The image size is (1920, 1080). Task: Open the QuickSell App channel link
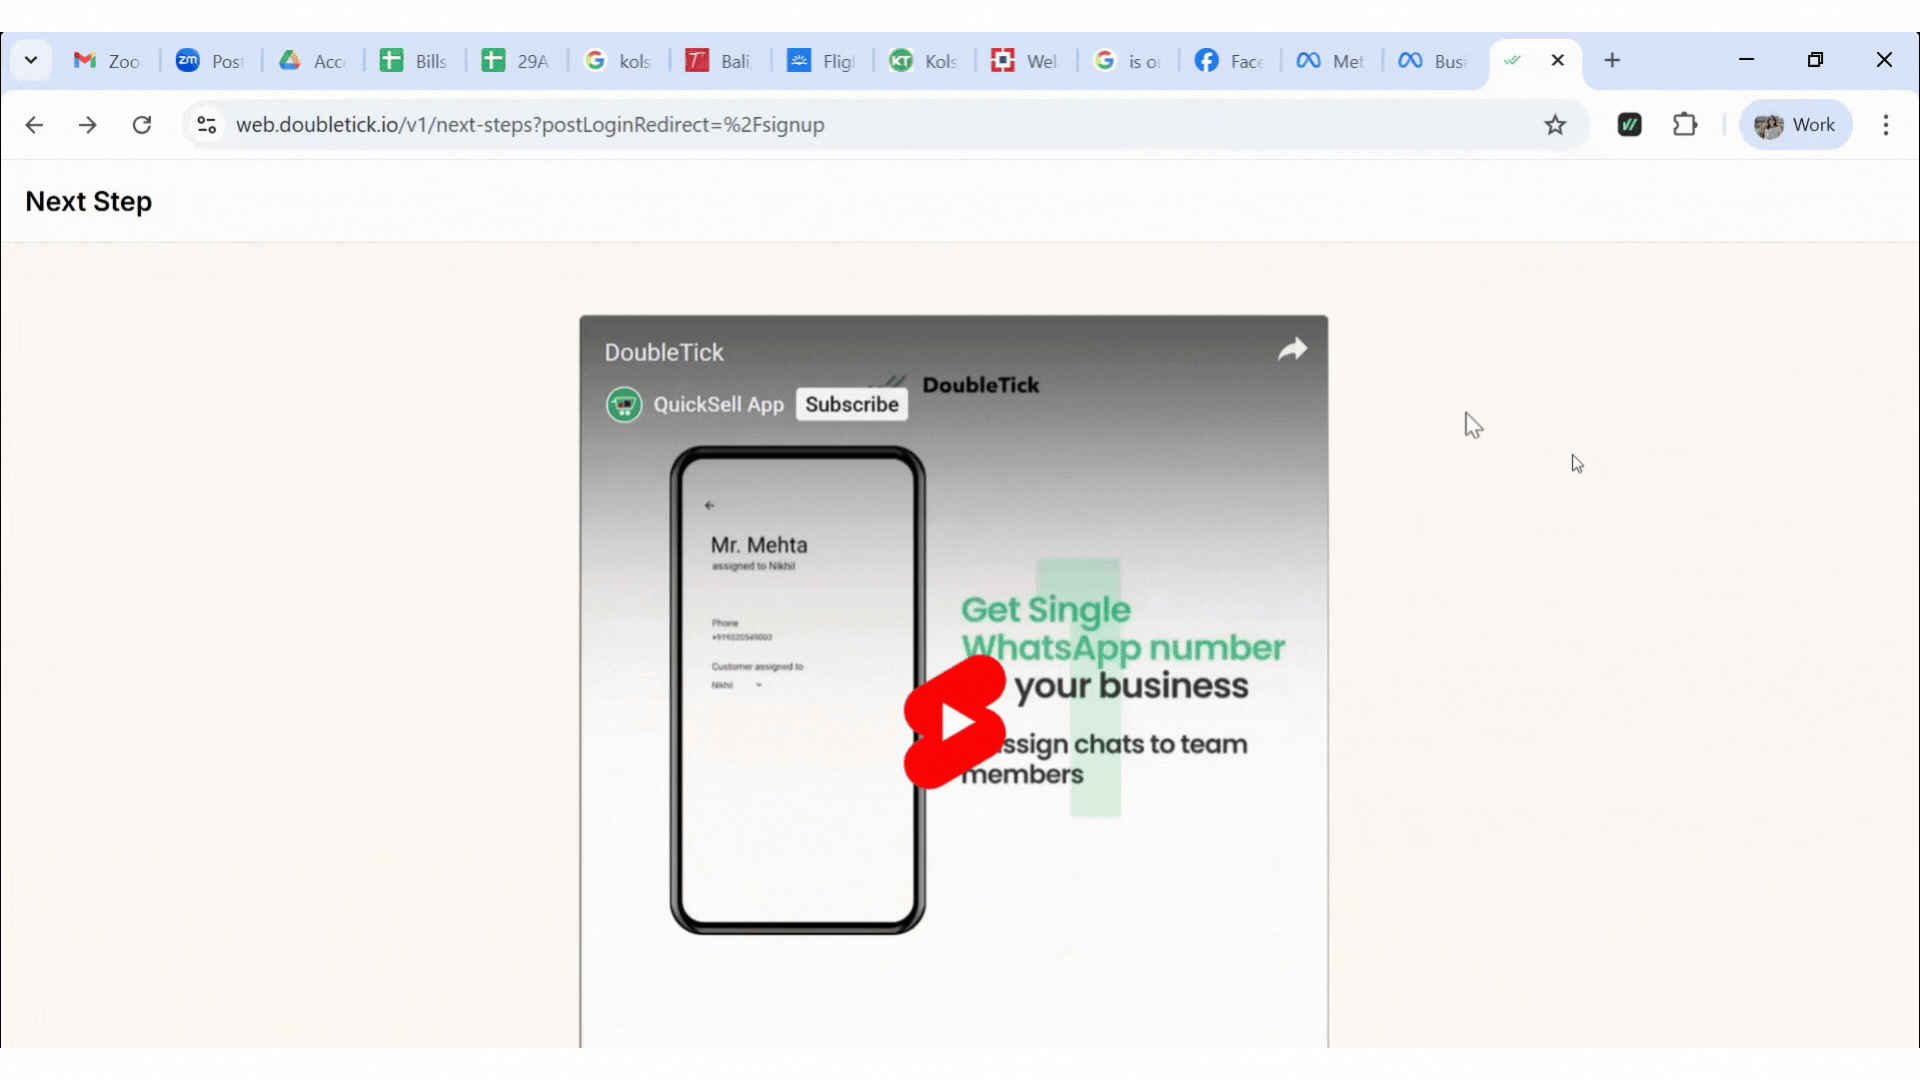pyautogui.click(x=718, y=404)
